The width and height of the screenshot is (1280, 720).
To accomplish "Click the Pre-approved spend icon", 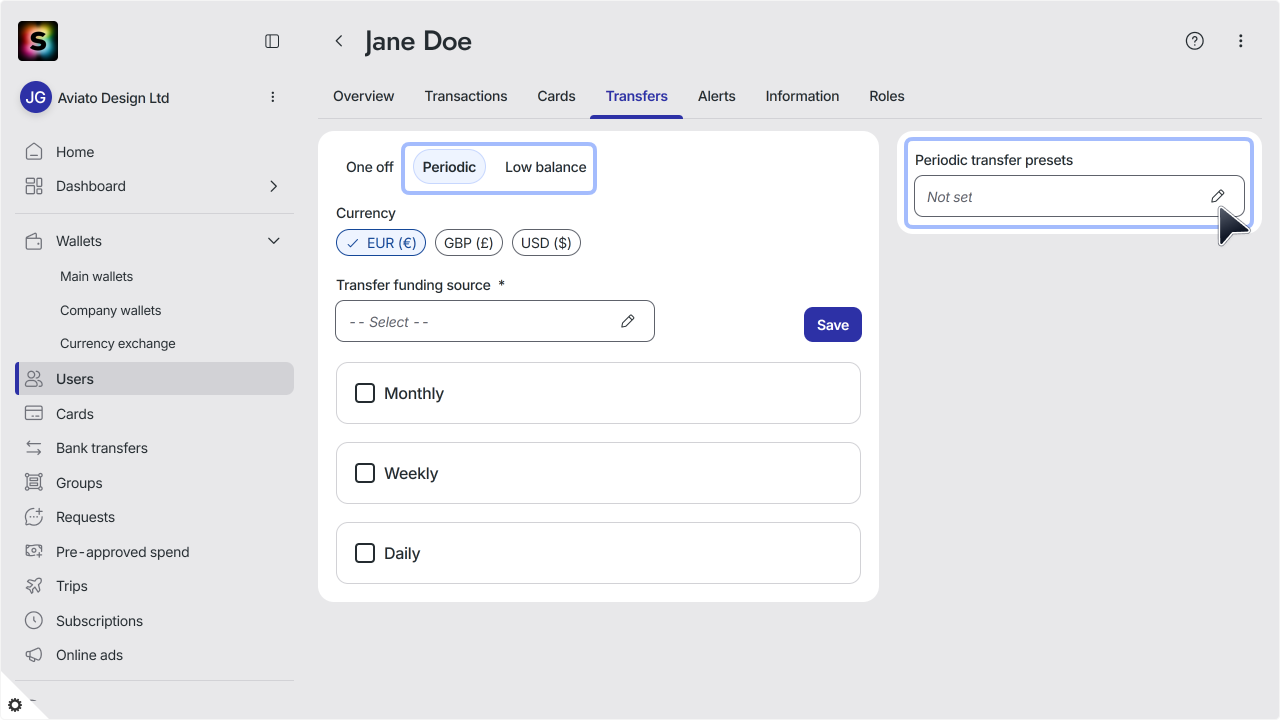I will [34, 552].
